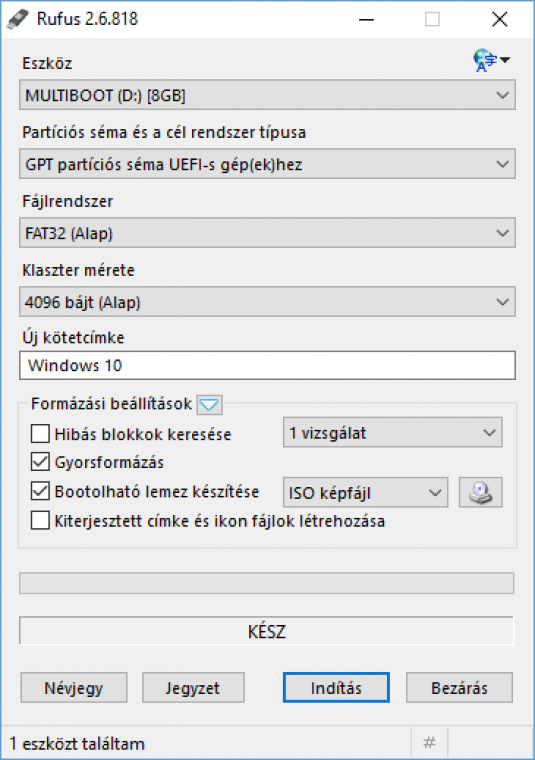535x760 pixels.
Task: Click the Névjegy button
Action: [x=74, y=687]
